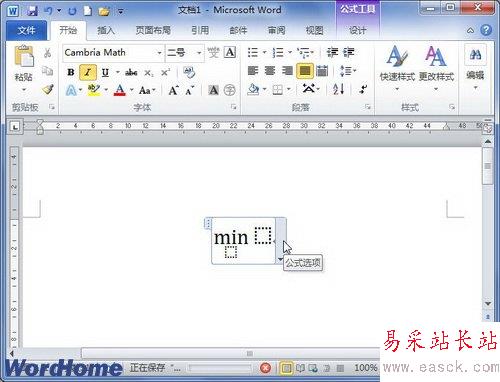
Task: Click the phonetic guide icon
Action: [x=213, y=52]
